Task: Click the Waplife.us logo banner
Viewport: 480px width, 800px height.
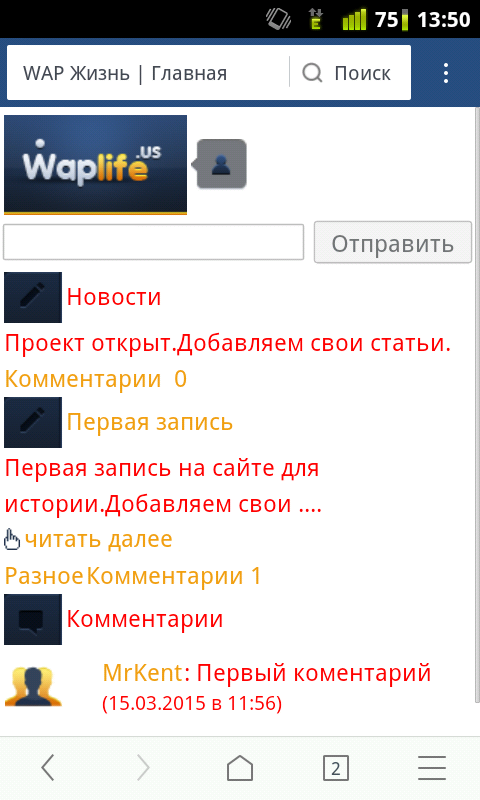Action: (x=95, y=164)
